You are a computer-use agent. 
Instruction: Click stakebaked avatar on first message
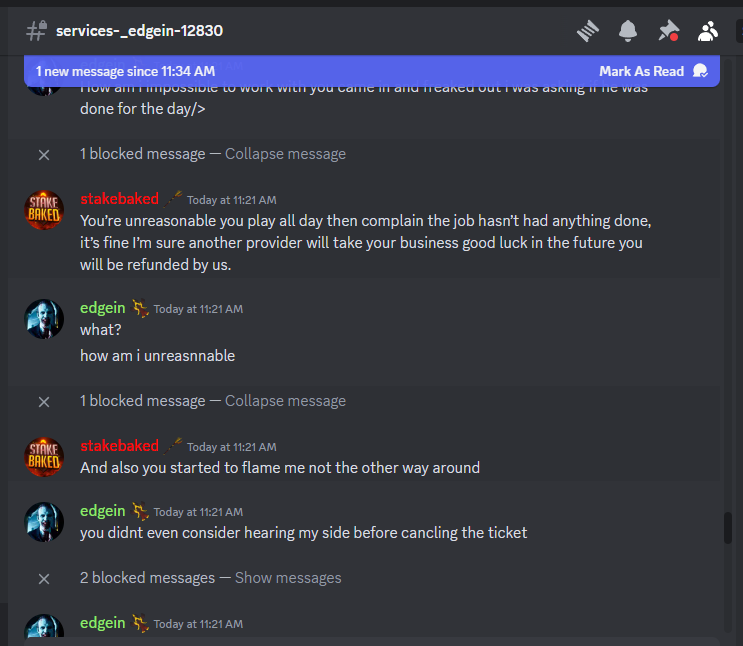[44, 210]
